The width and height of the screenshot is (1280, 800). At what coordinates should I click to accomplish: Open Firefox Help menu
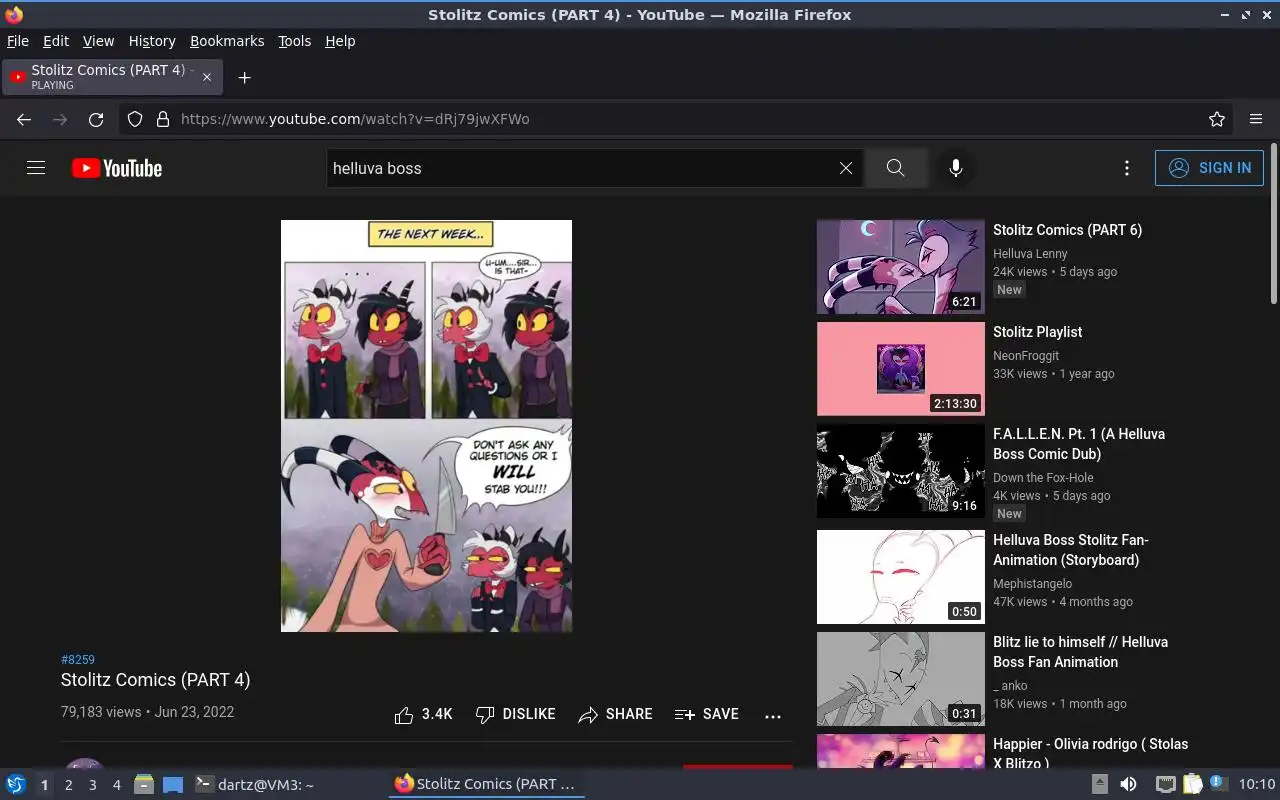340,41
